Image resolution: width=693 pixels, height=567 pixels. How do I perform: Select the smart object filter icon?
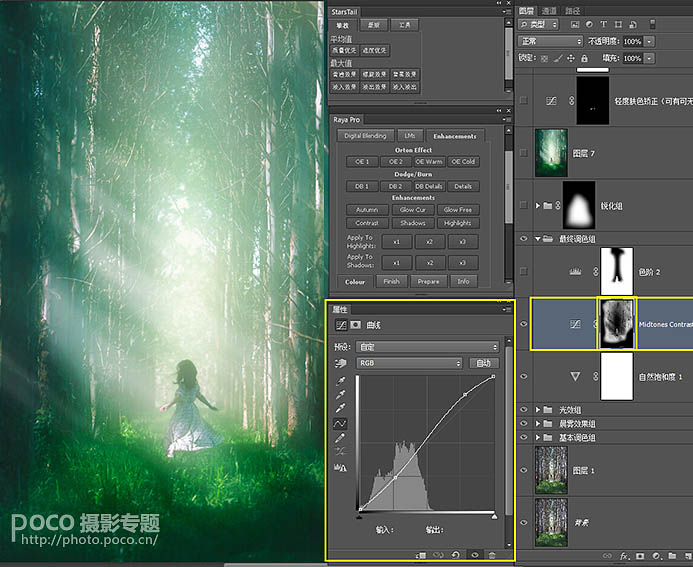(x=633, y=25)
